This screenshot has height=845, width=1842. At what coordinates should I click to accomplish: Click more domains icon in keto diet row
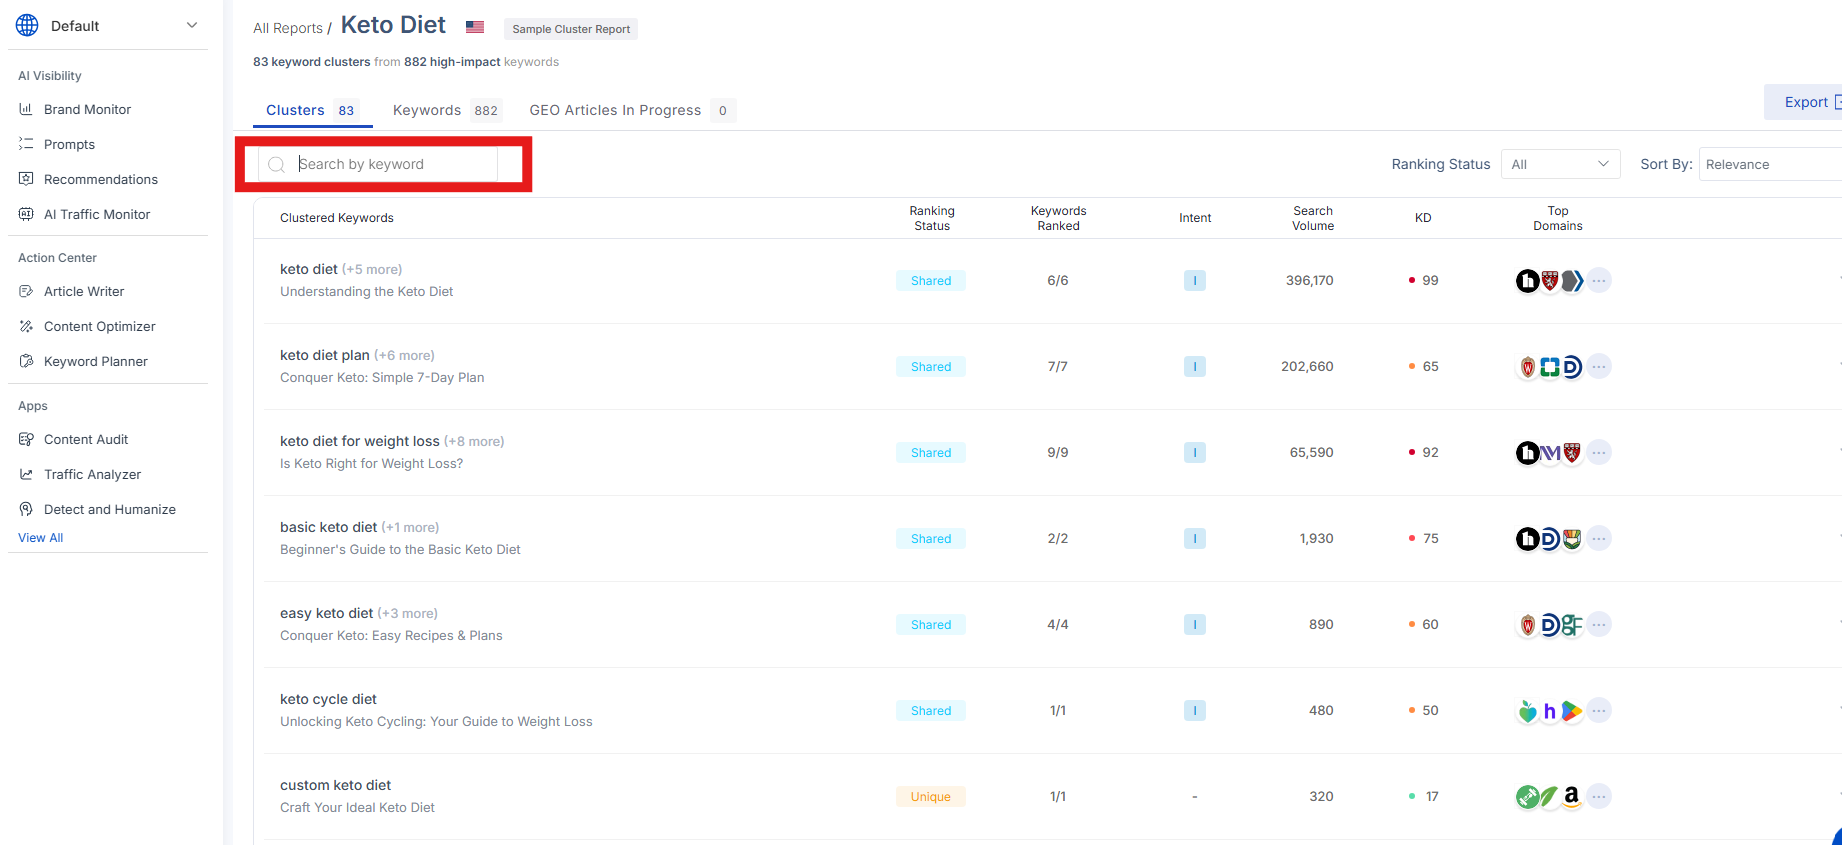click(1599, 281)
